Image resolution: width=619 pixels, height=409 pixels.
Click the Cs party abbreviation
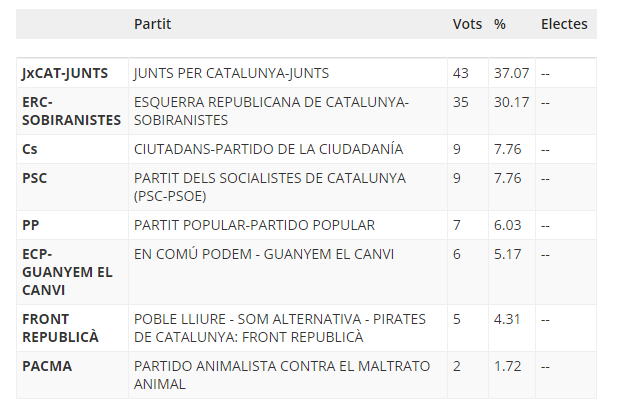click(31, 149)
